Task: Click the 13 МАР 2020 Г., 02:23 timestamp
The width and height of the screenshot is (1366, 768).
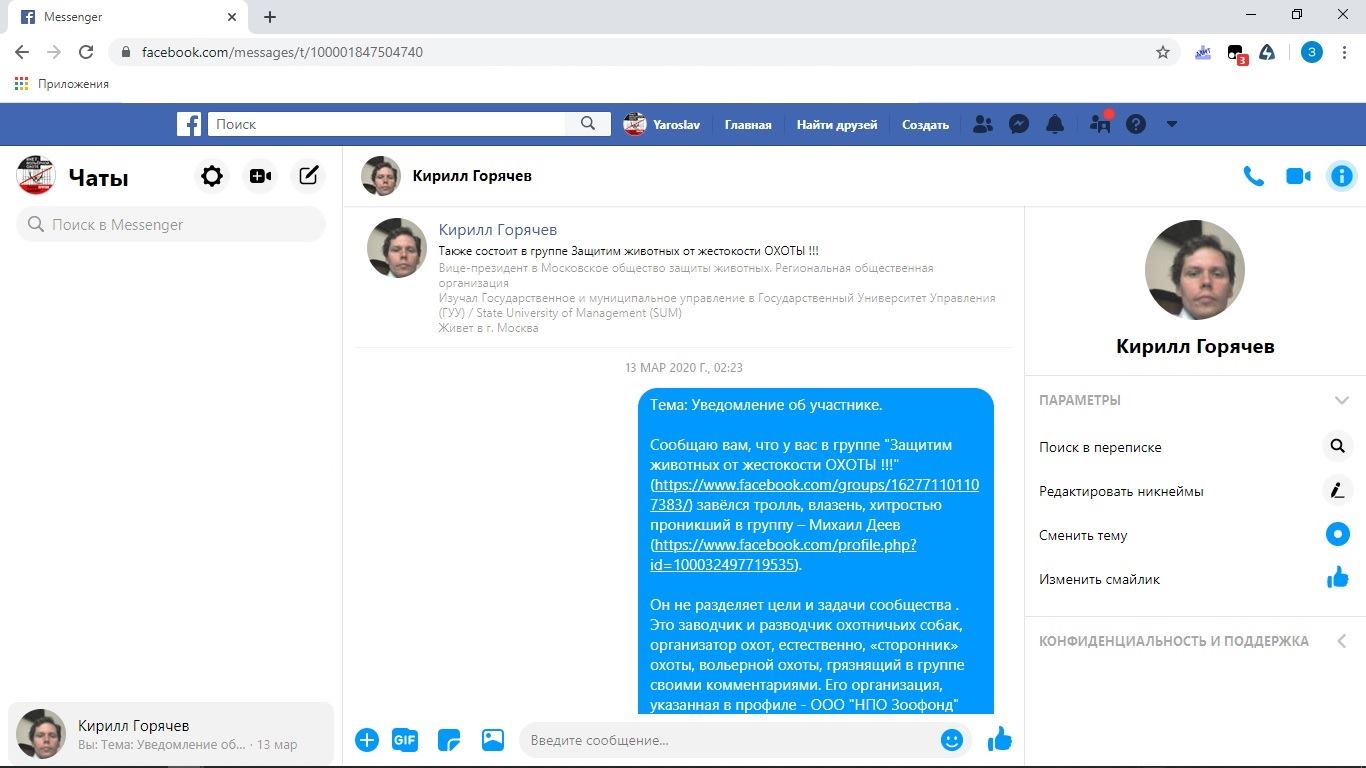Action: tap(684, 368)
